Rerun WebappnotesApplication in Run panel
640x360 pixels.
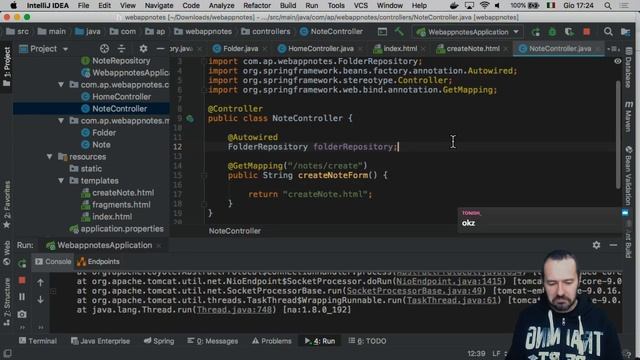click(x=22, y=263)
